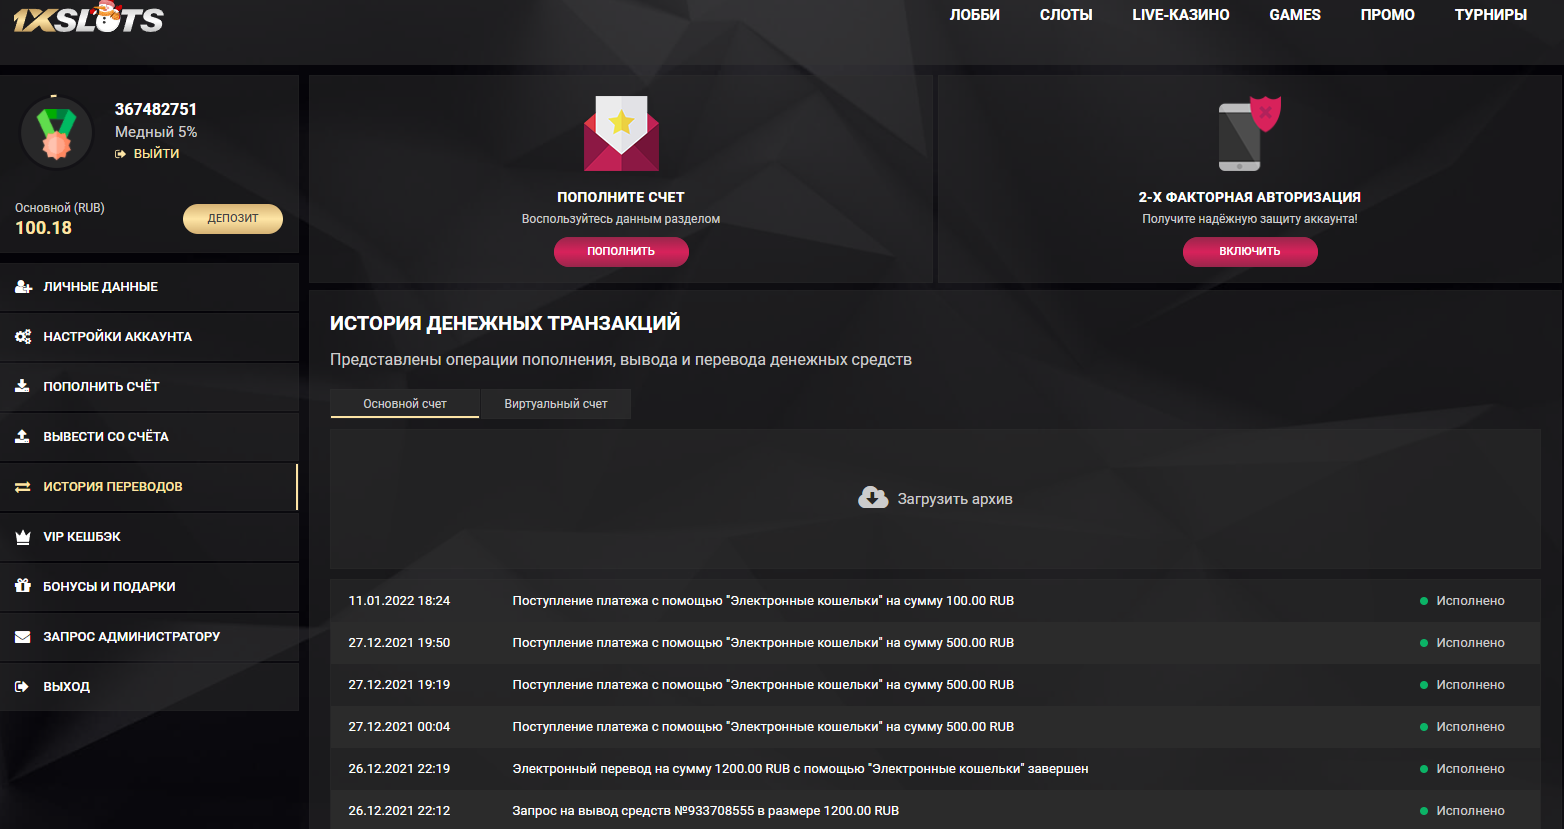The width and height of the screenshot is (1564, 829).
Task: Click the 100.00 RUB payment description
Action: 763,601
